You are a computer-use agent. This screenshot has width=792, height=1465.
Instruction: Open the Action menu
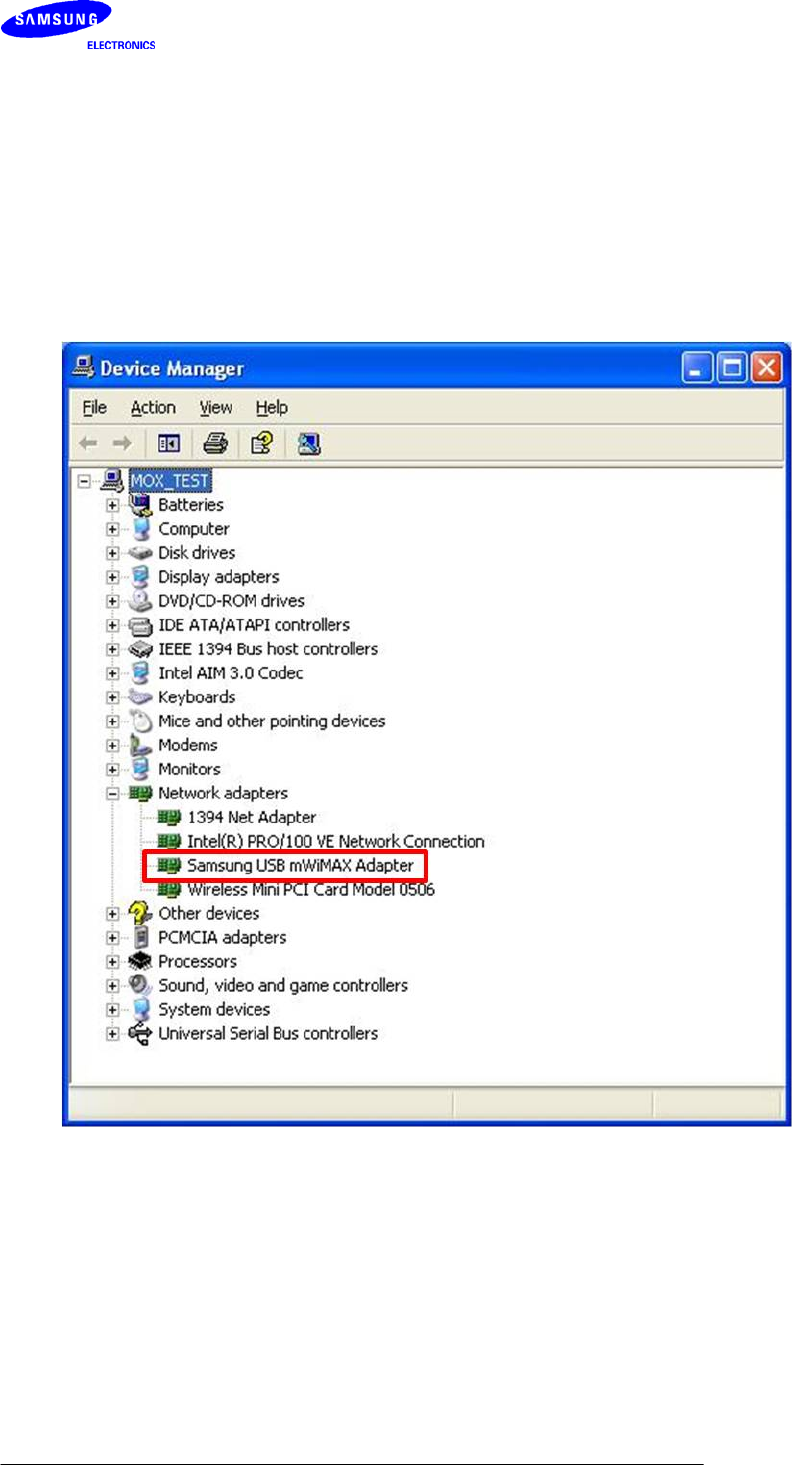click(x=153, y=407)
